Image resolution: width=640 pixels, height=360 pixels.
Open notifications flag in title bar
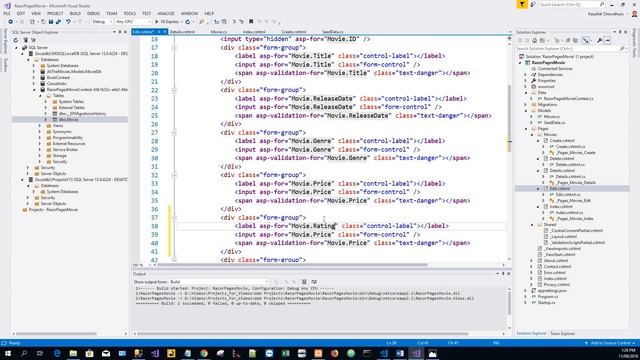tap(522, 4)
